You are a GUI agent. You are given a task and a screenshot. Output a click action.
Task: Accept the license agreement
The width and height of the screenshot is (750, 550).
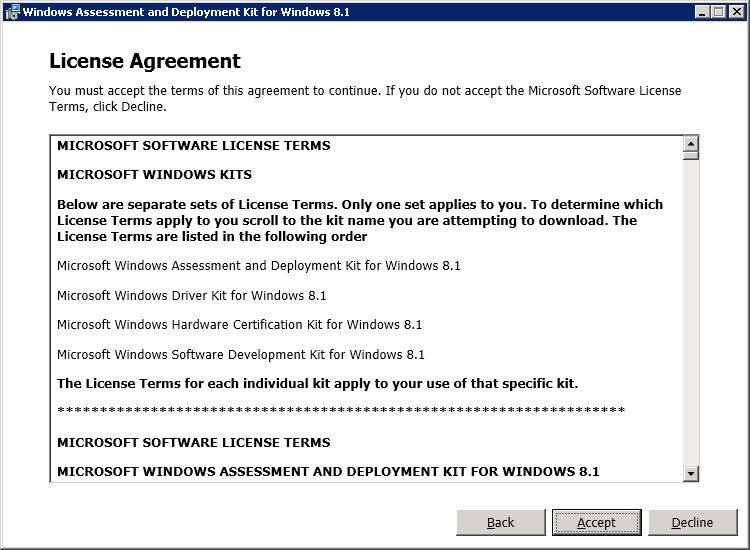pos(596,522)
